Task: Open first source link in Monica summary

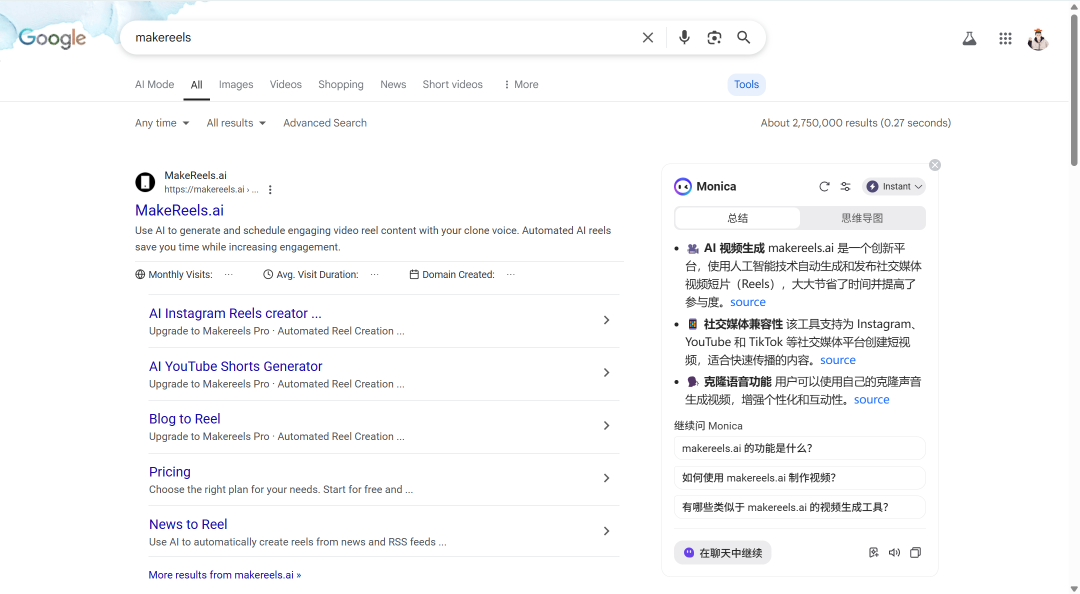Action: [748, 302]
